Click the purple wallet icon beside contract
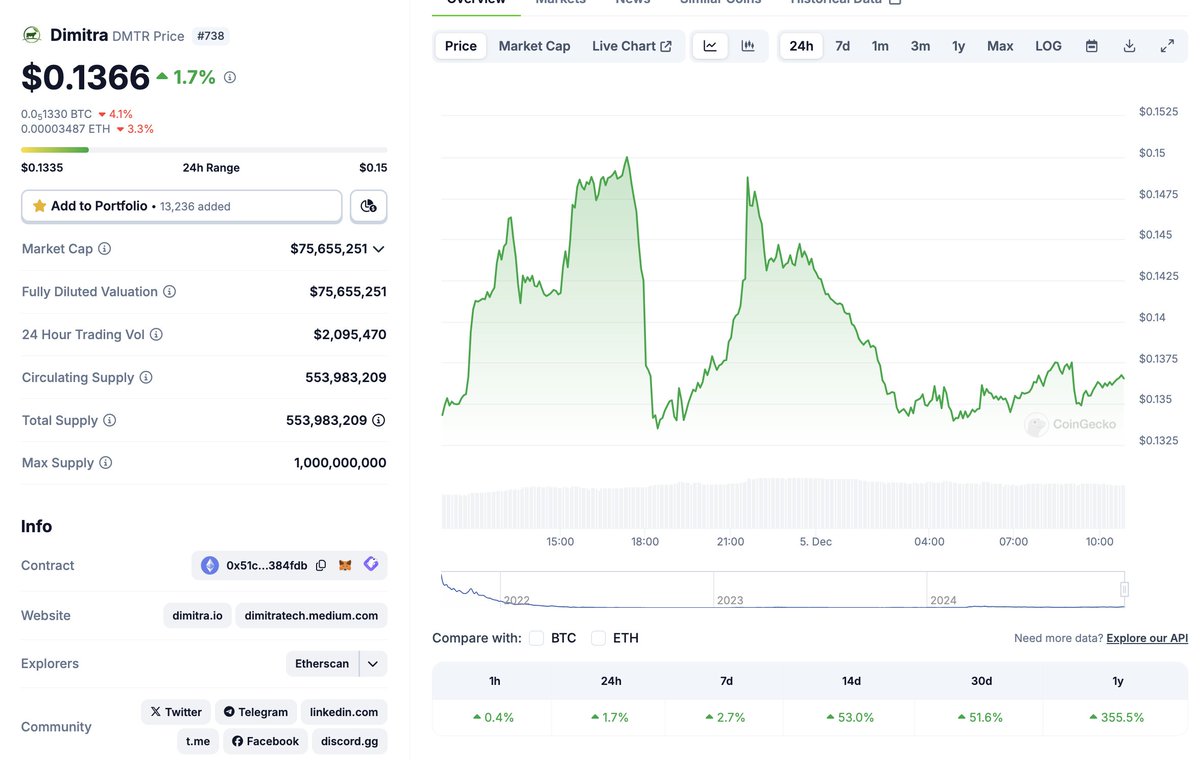The width and height of the screenshot is (1200, 760). [371, 565]
